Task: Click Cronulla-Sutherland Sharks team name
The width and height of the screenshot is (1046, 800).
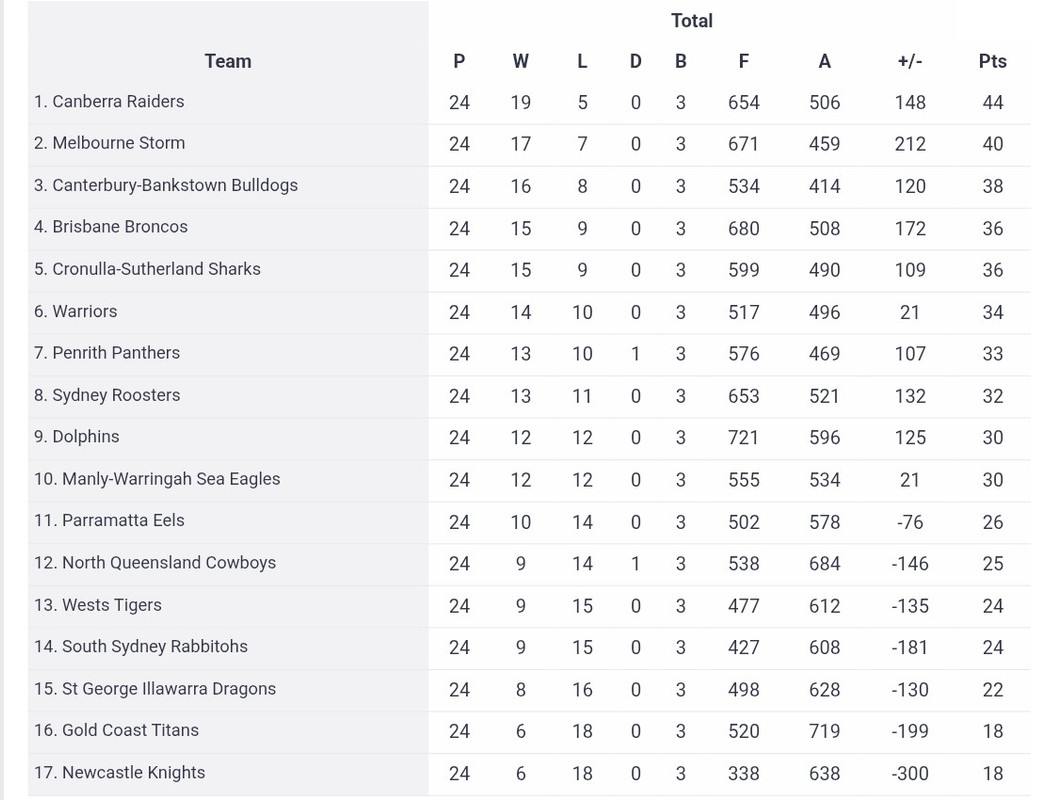Action: (156, 269)
